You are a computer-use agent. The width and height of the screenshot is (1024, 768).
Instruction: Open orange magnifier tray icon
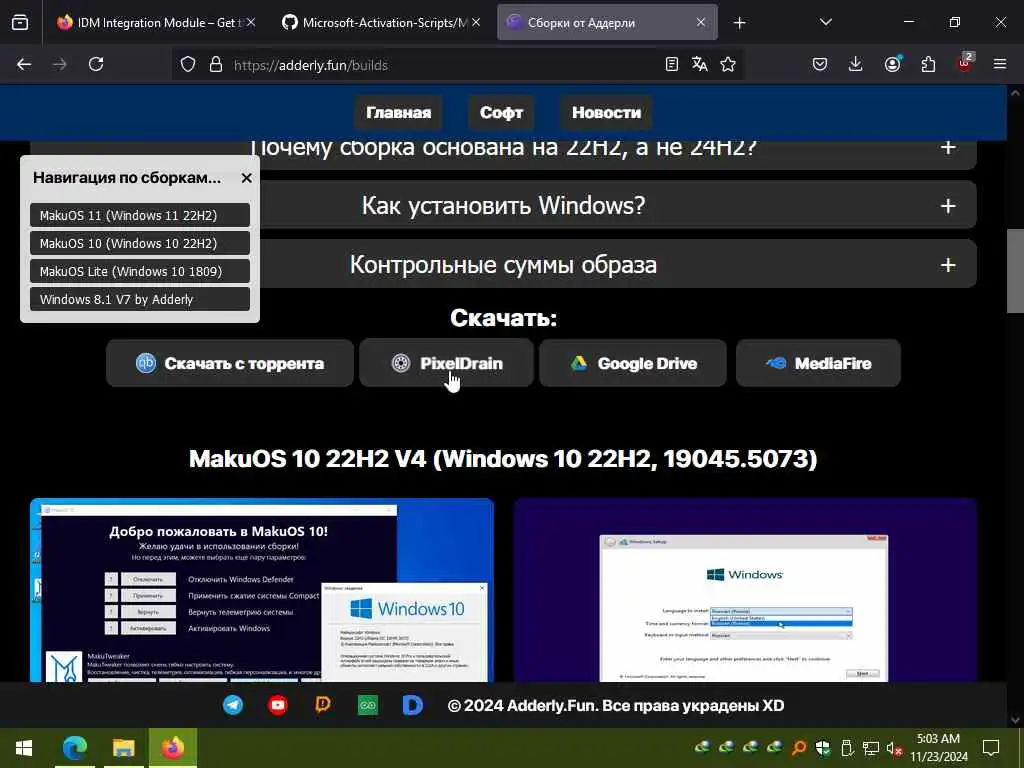[799, 748]
